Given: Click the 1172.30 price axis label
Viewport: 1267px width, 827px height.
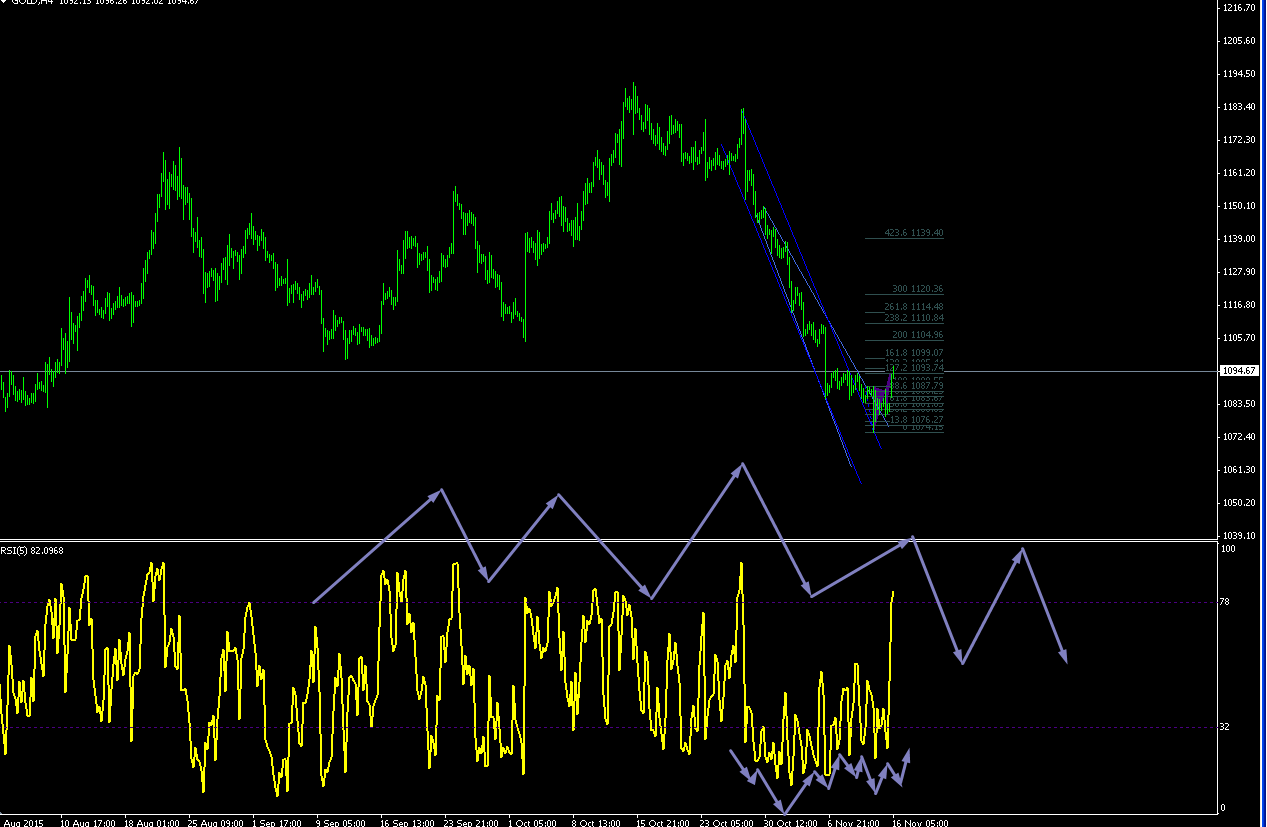Looking at the screenshot, I should 1241,139.
